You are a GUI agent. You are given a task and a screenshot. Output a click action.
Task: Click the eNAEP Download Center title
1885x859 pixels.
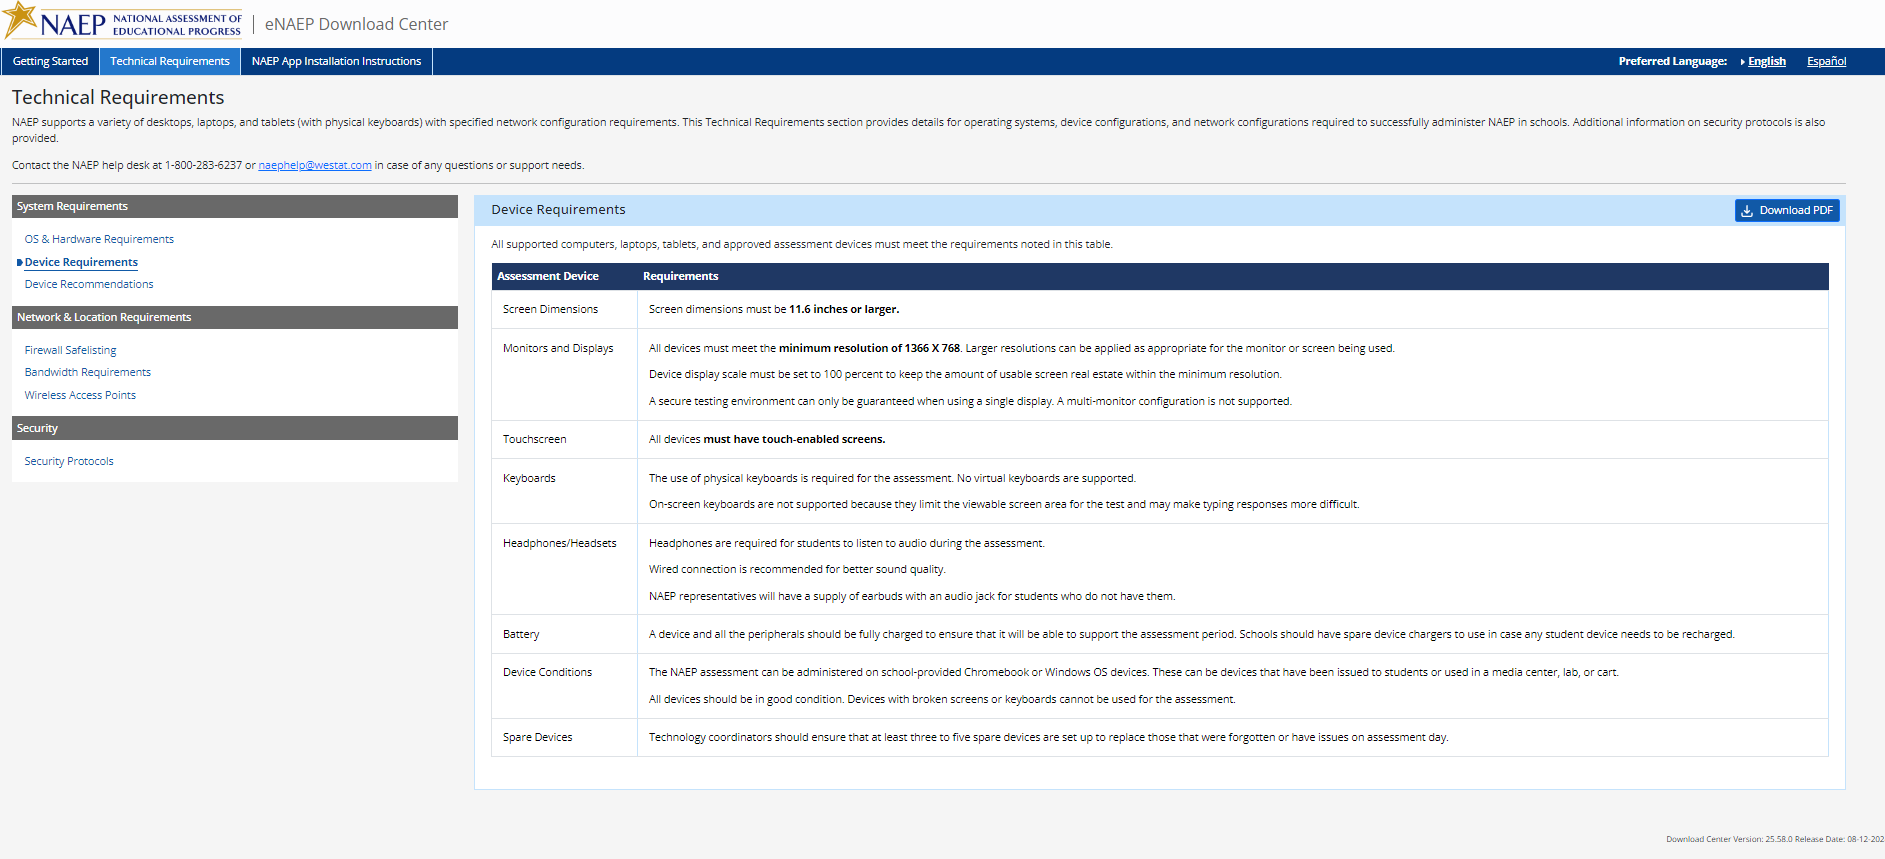click(356, 24)
